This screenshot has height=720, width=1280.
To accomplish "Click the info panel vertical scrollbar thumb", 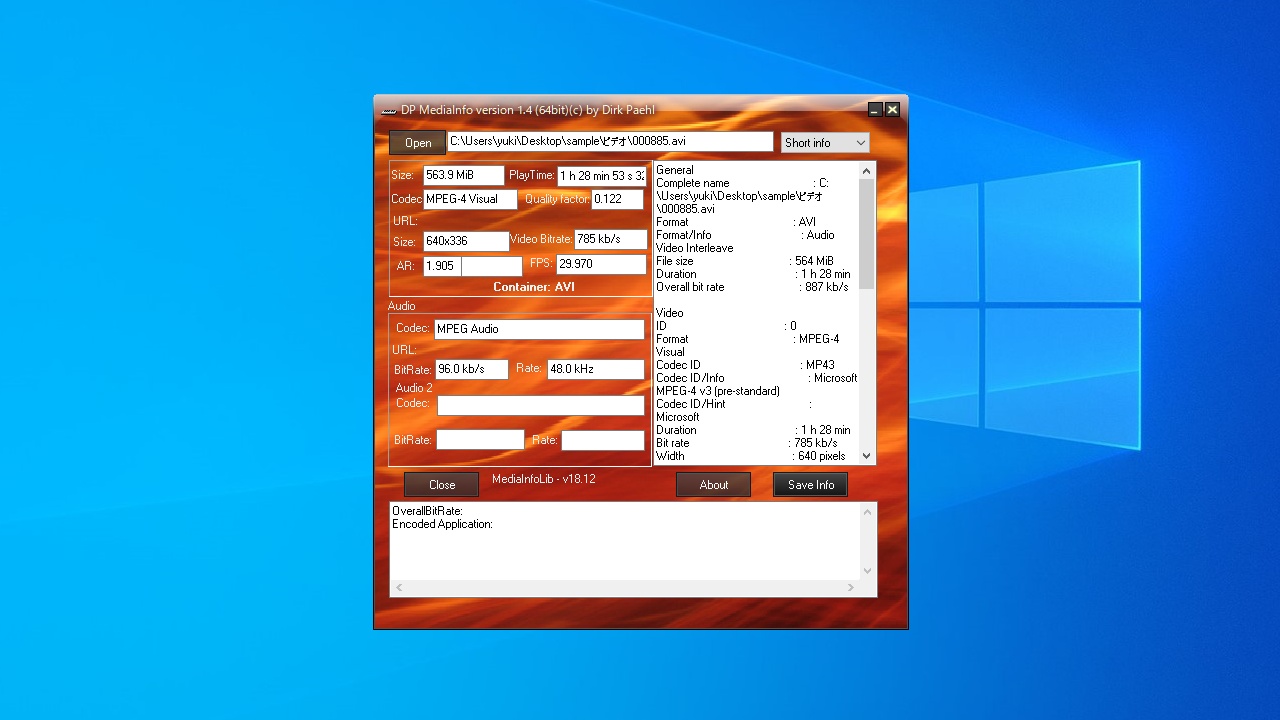I will click(x=866, y=234).
